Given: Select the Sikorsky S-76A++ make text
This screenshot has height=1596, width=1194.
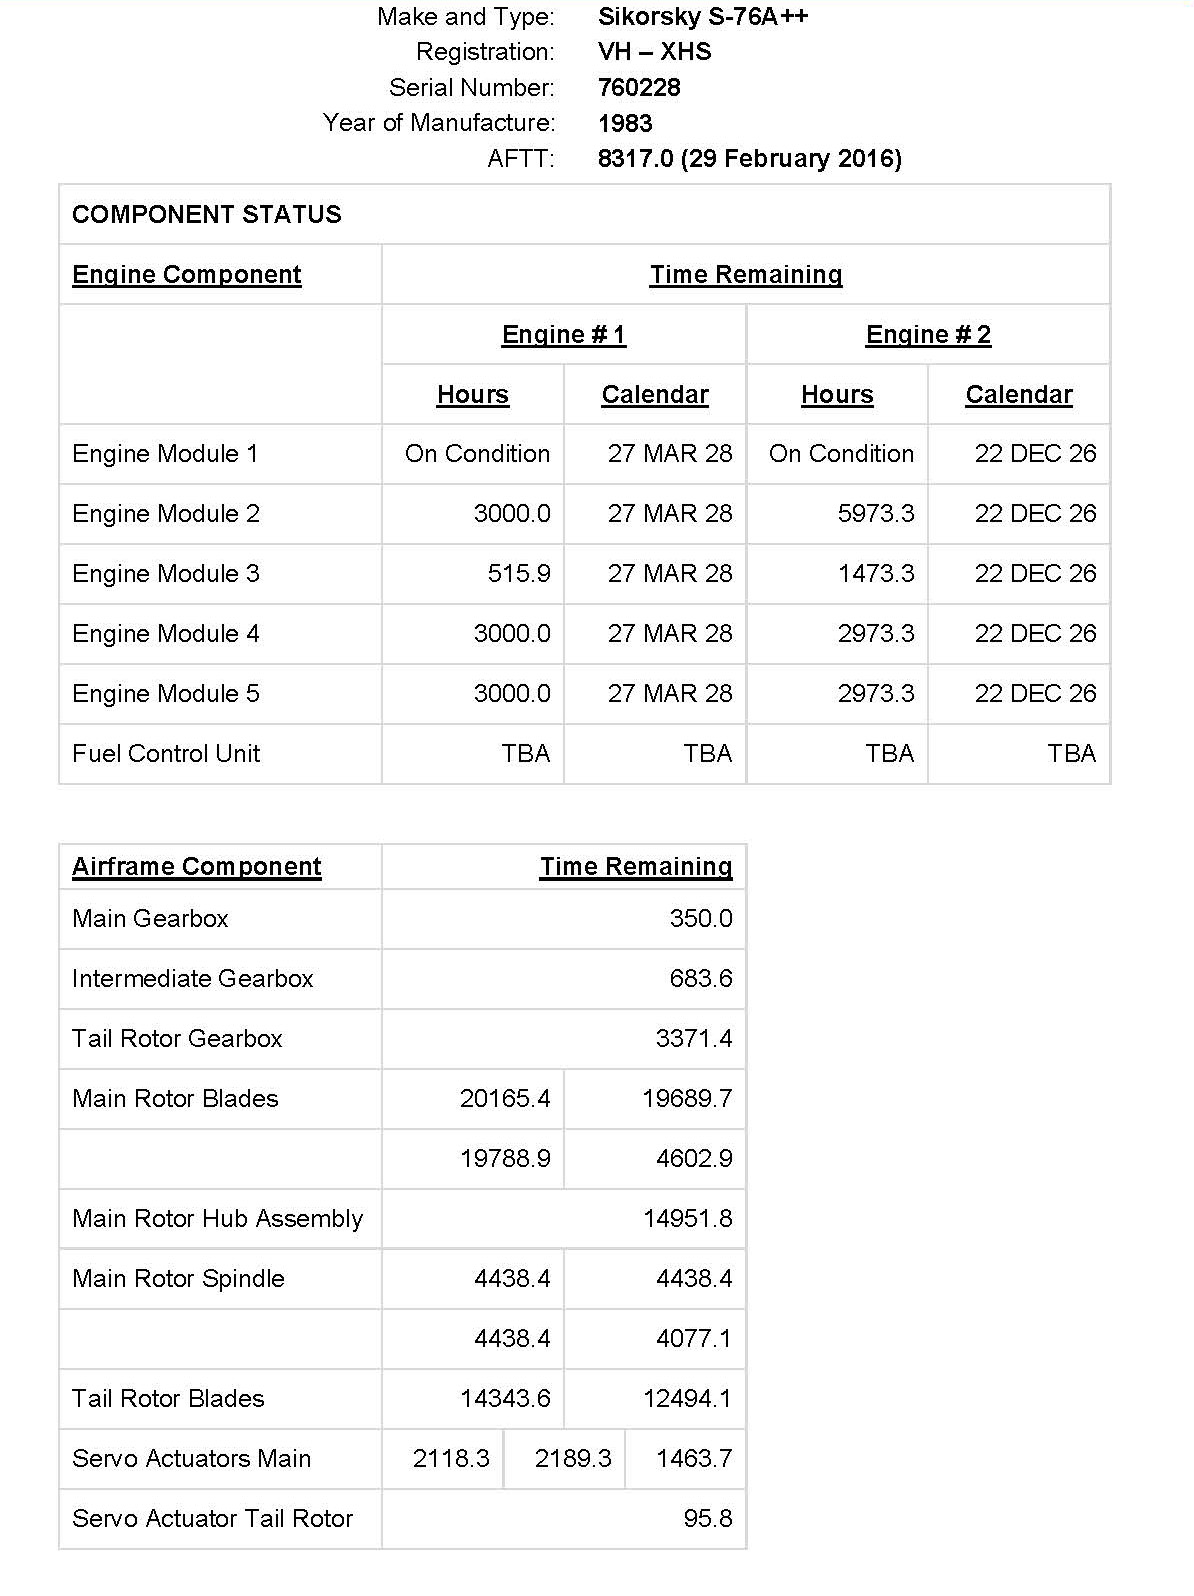Looking at the screenshot, I should (703, 17).
